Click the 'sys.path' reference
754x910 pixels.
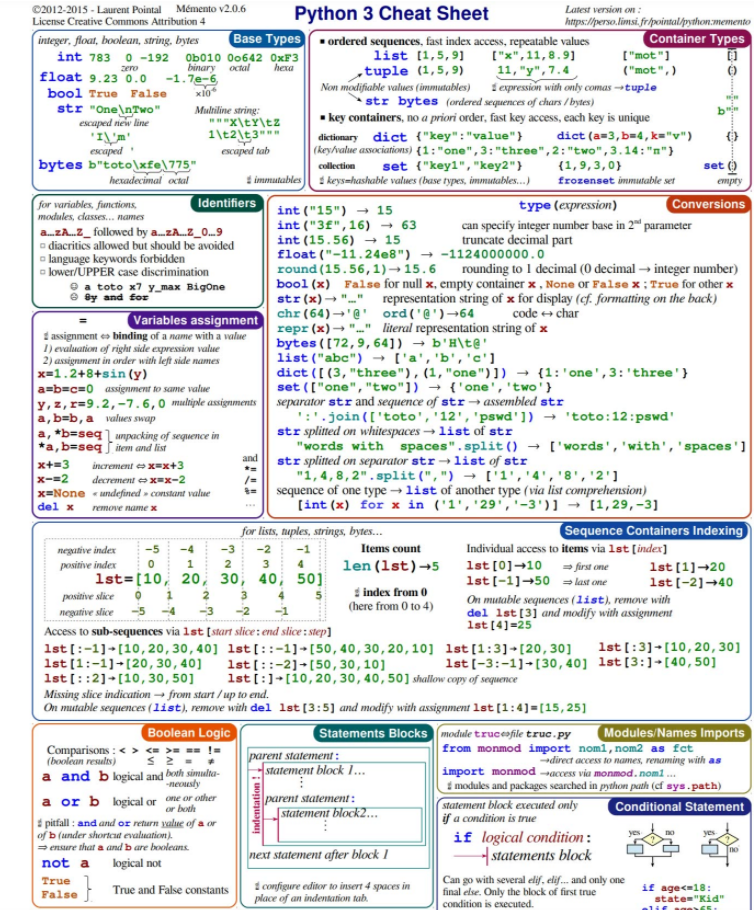(x=692, y=786)
